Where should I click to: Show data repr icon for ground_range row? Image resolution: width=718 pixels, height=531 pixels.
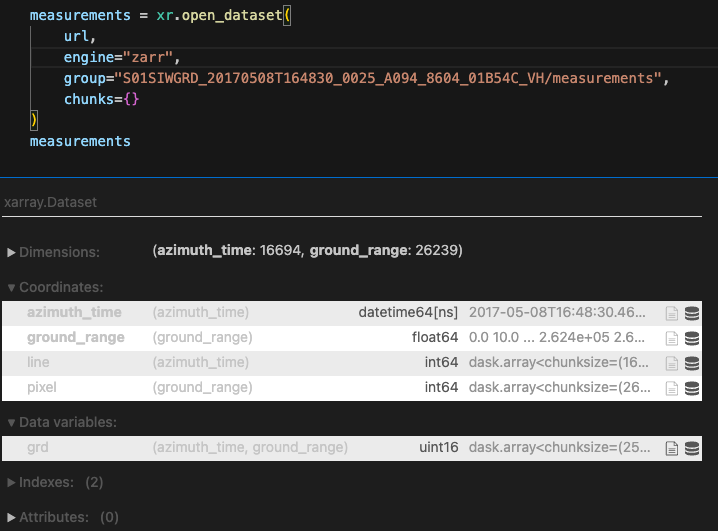pyautogui.click(x=692, y=339)
